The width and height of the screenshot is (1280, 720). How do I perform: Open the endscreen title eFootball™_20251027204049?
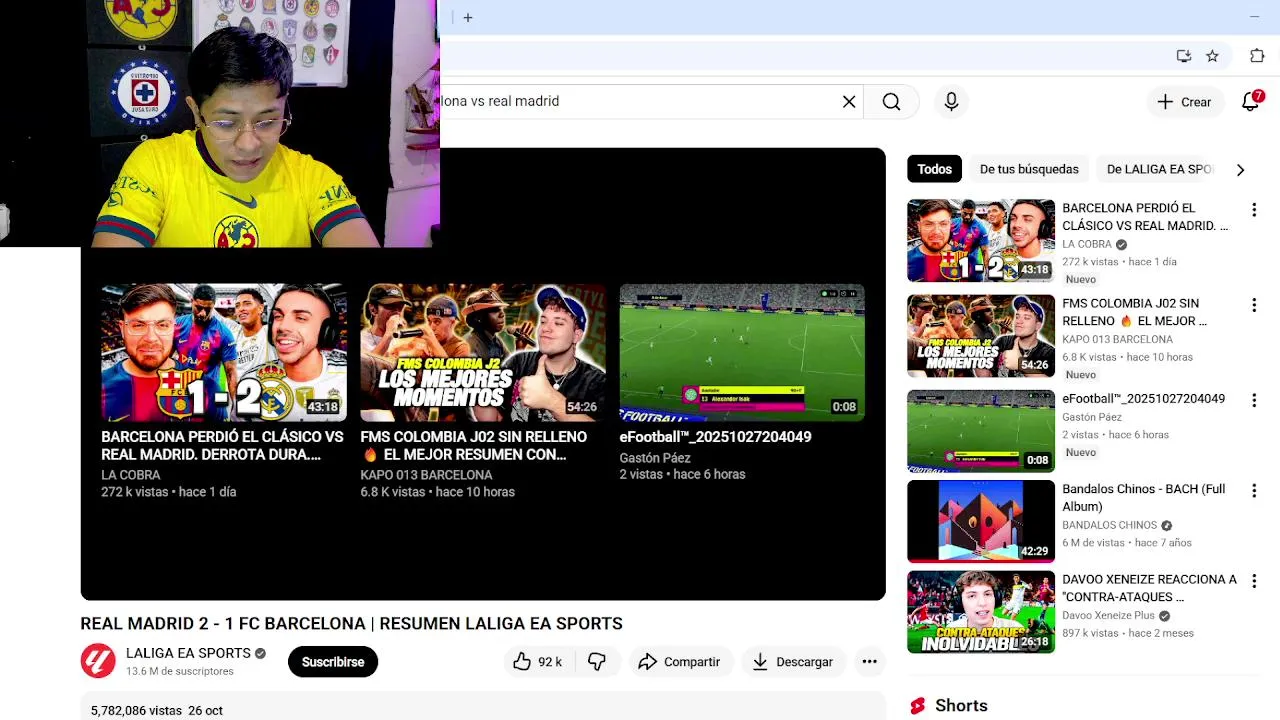pyautogui.click(x=715, y=437)
